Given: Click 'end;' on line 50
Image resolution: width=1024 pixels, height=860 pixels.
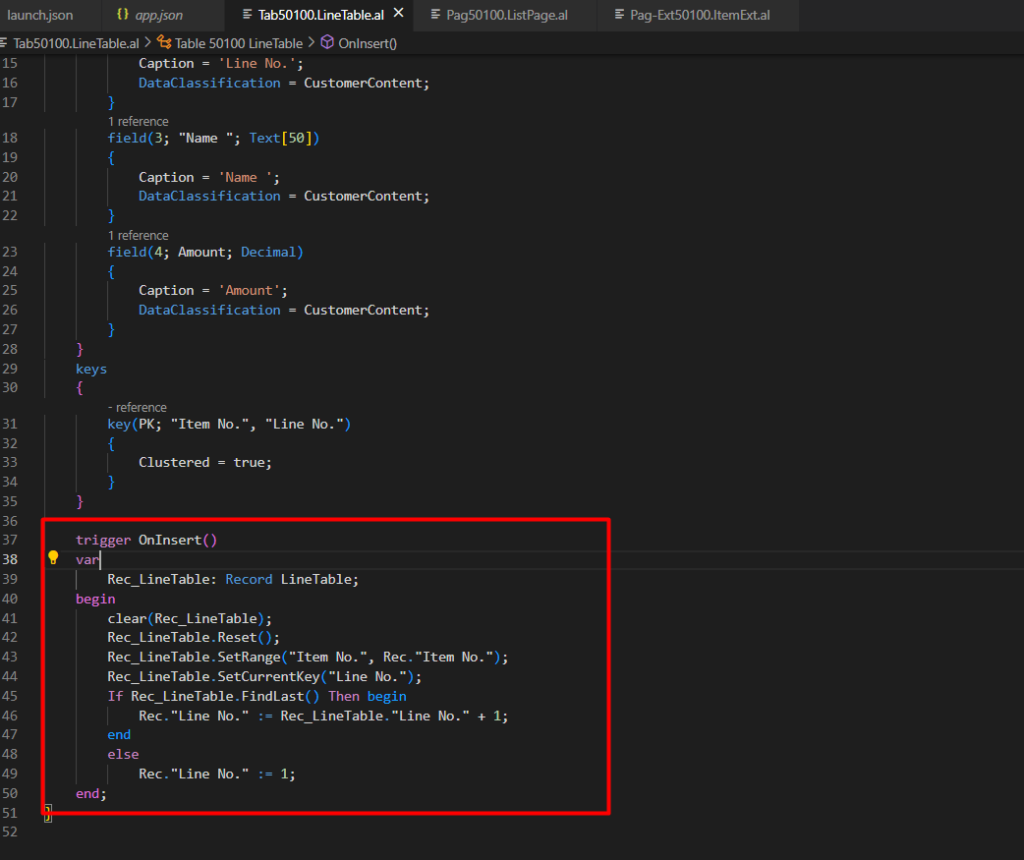Looking at the screenshot, I should tap(91, 793).
